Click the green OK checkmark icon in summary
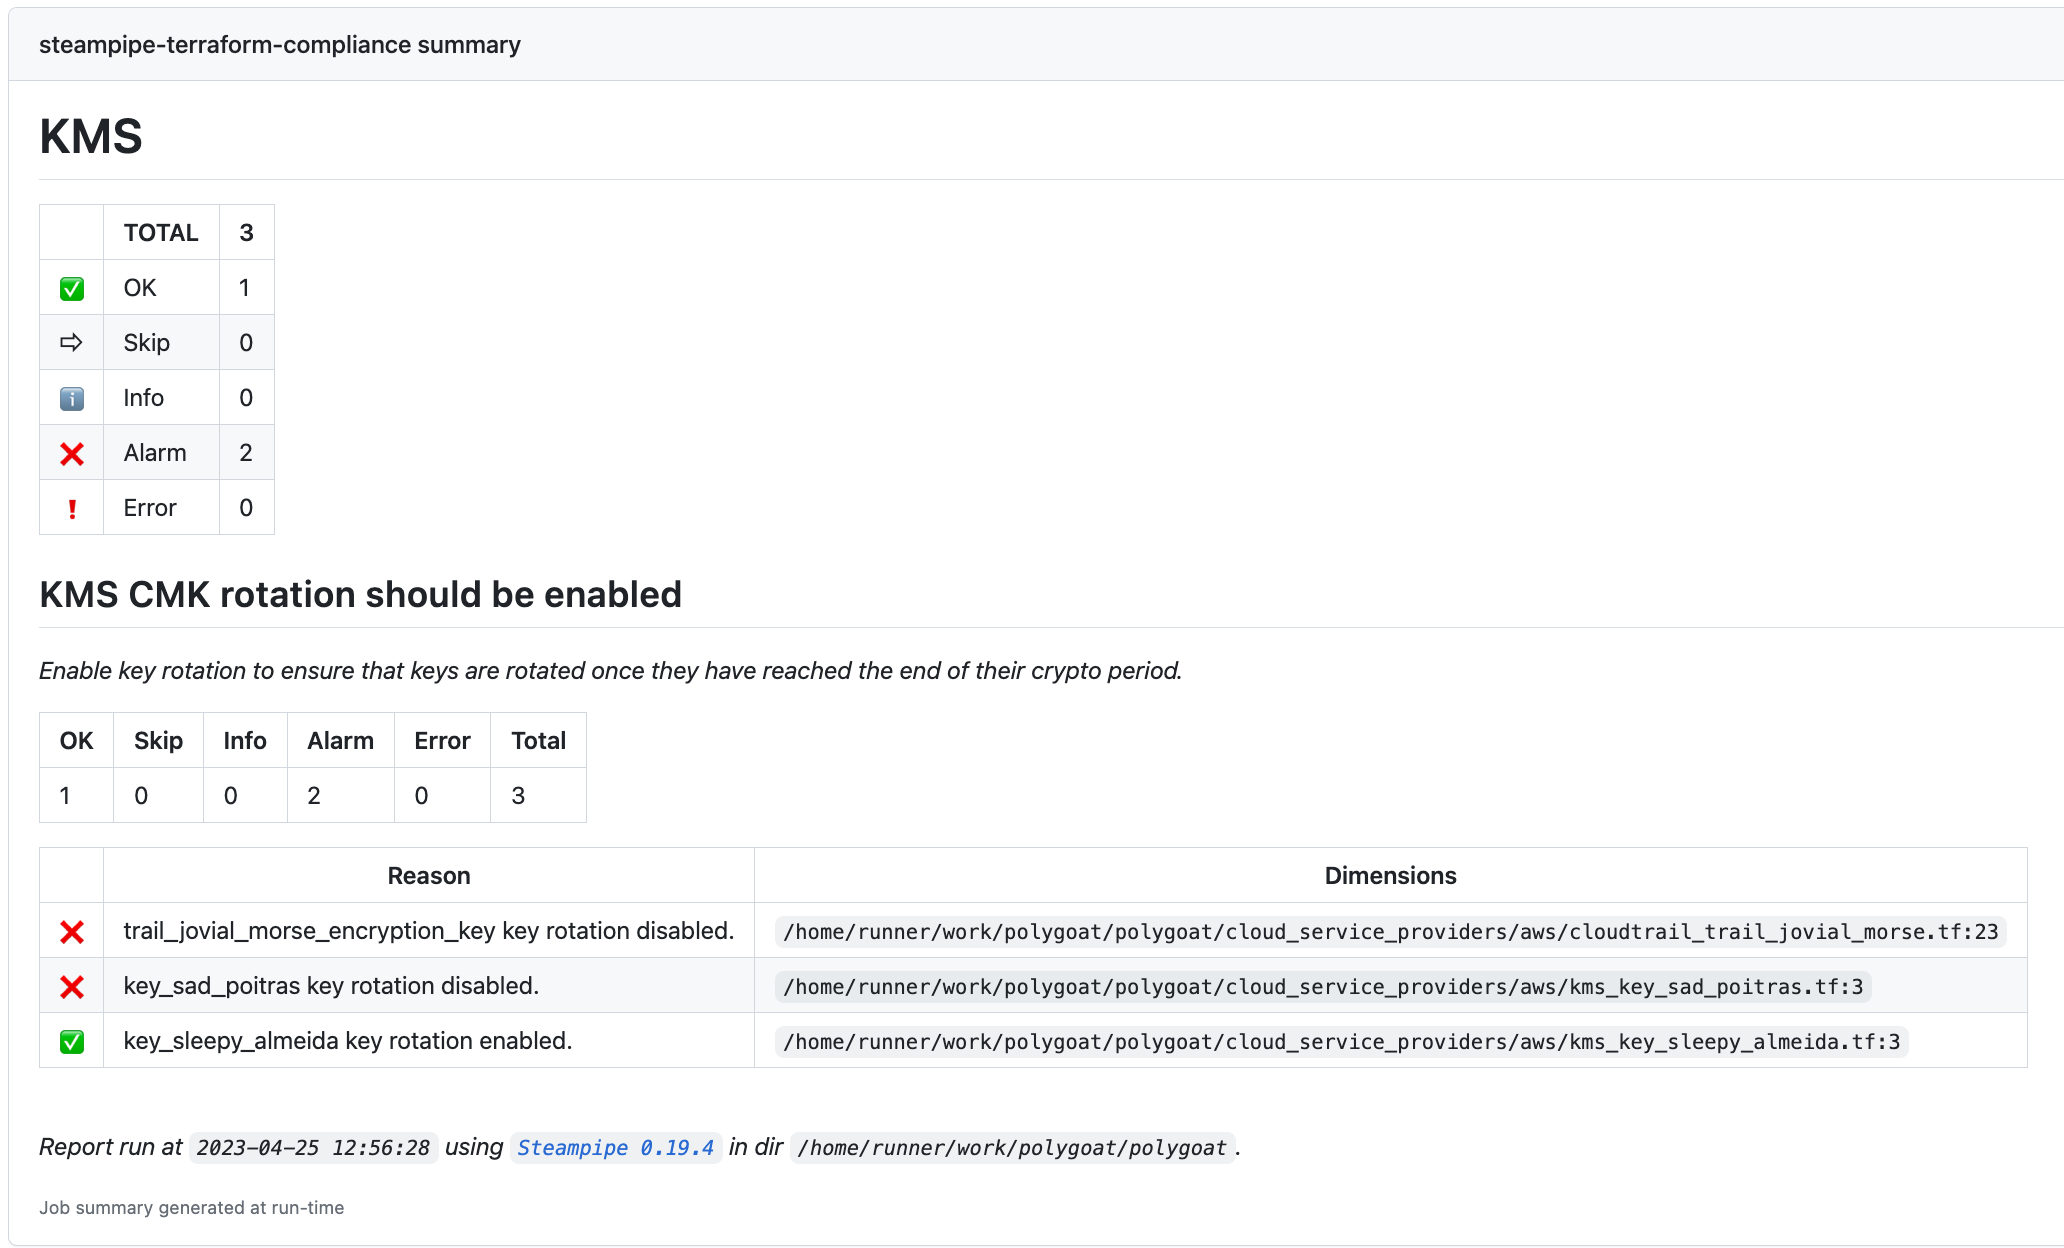This screenshot has height=1248, width=2064. [71, 289]
